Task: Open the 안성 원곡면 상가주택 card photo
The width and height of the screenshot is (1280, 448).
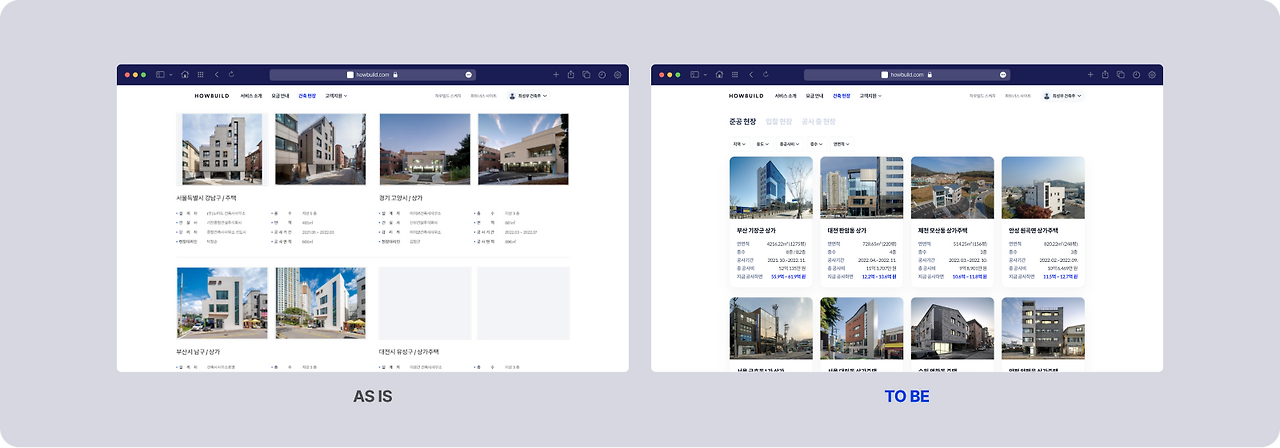Action: 1042,187
